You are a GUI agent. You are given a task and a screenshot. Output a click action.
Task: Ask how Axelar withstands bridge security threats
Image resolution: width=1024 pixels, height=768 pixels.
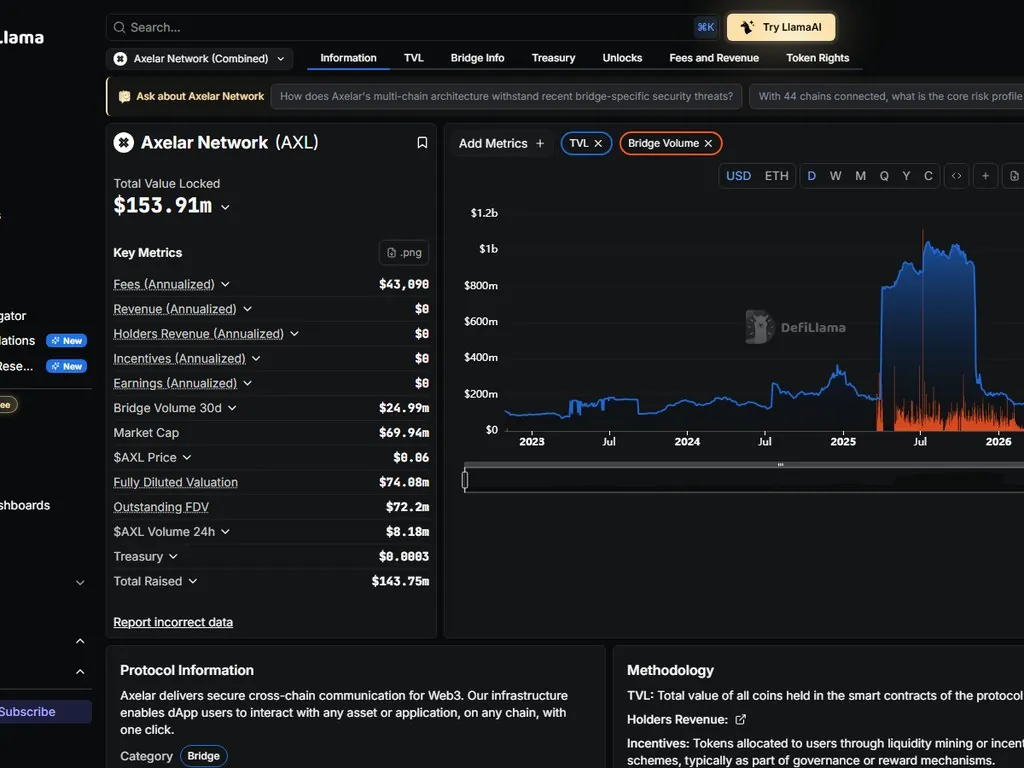click(x=506, y=97)
